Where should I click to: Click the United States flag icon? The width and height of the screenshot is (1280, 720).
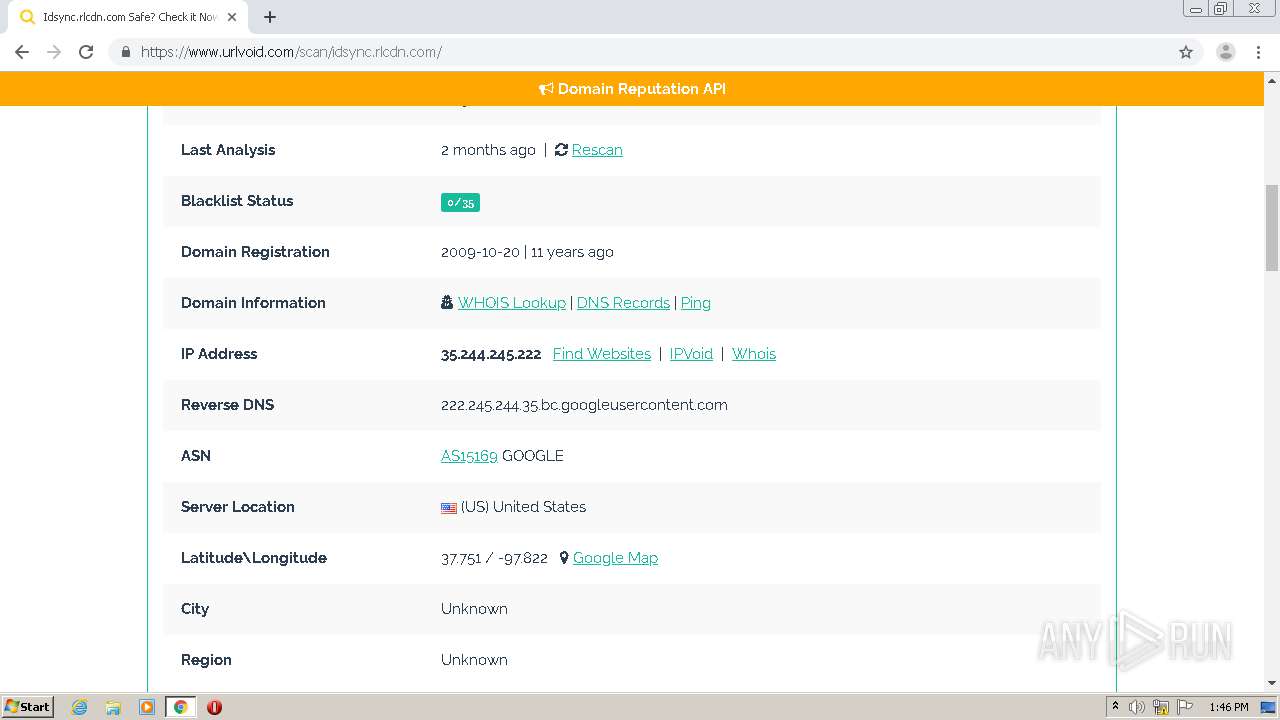(x=449, y=508)
